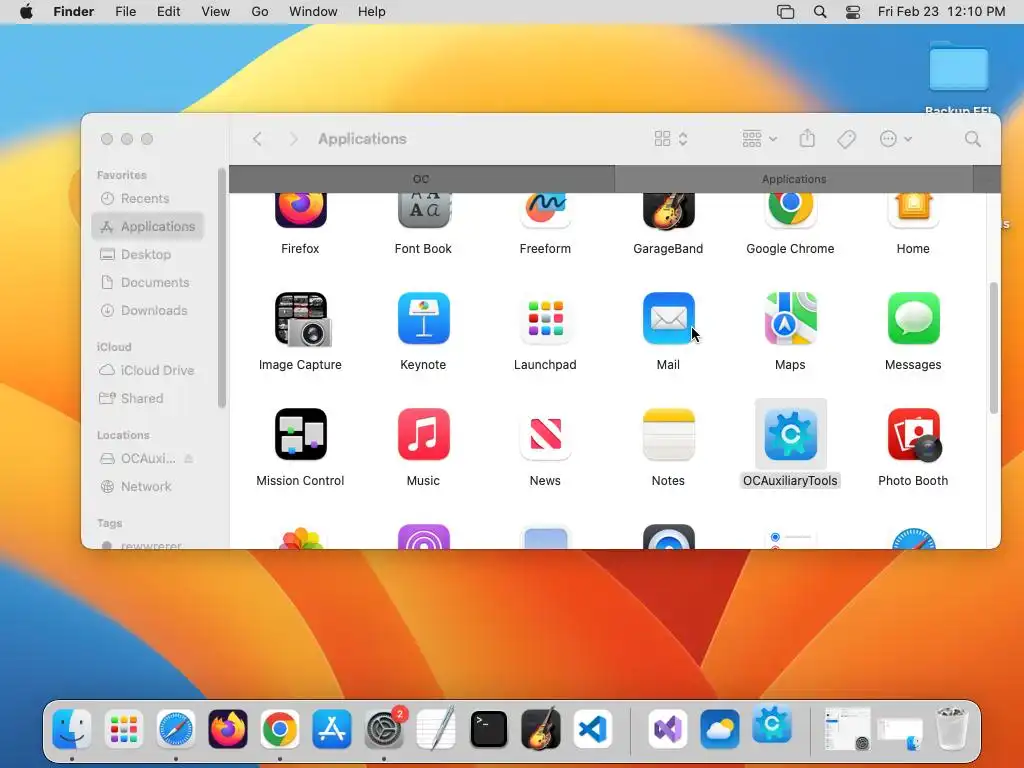Go back with the toolbar chevron
Screen dimensions: 1024x768
point(257,138)
